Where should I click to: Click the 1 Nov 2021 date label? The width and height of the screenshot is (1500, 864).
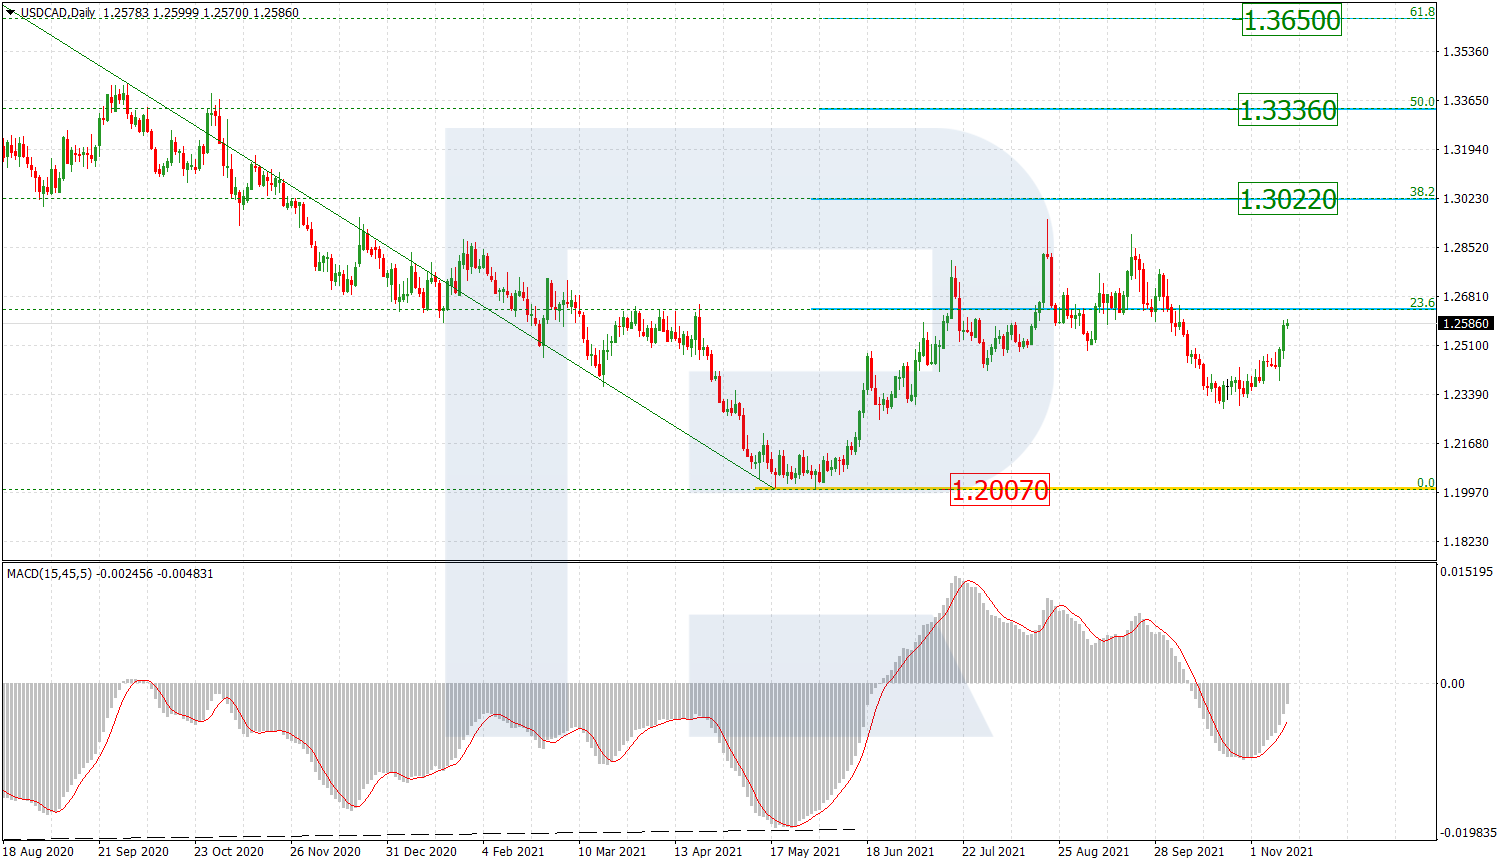[x=1282, y=852]
